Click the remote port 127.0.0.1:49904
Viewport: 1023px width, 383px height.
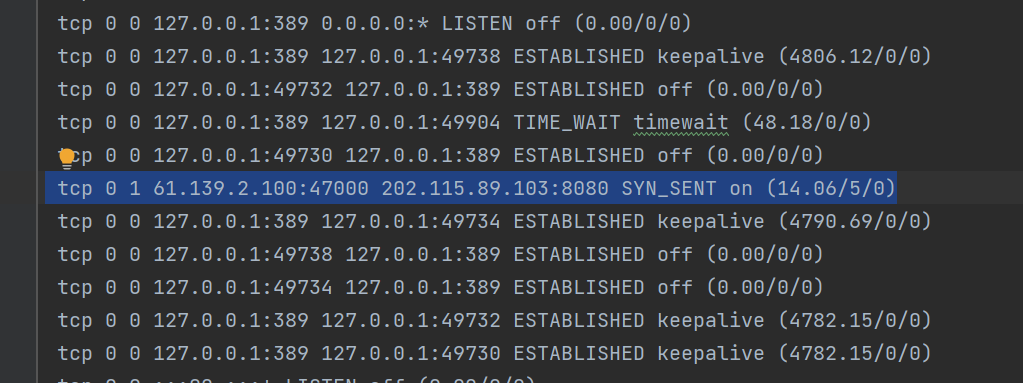tap(411, 122)
